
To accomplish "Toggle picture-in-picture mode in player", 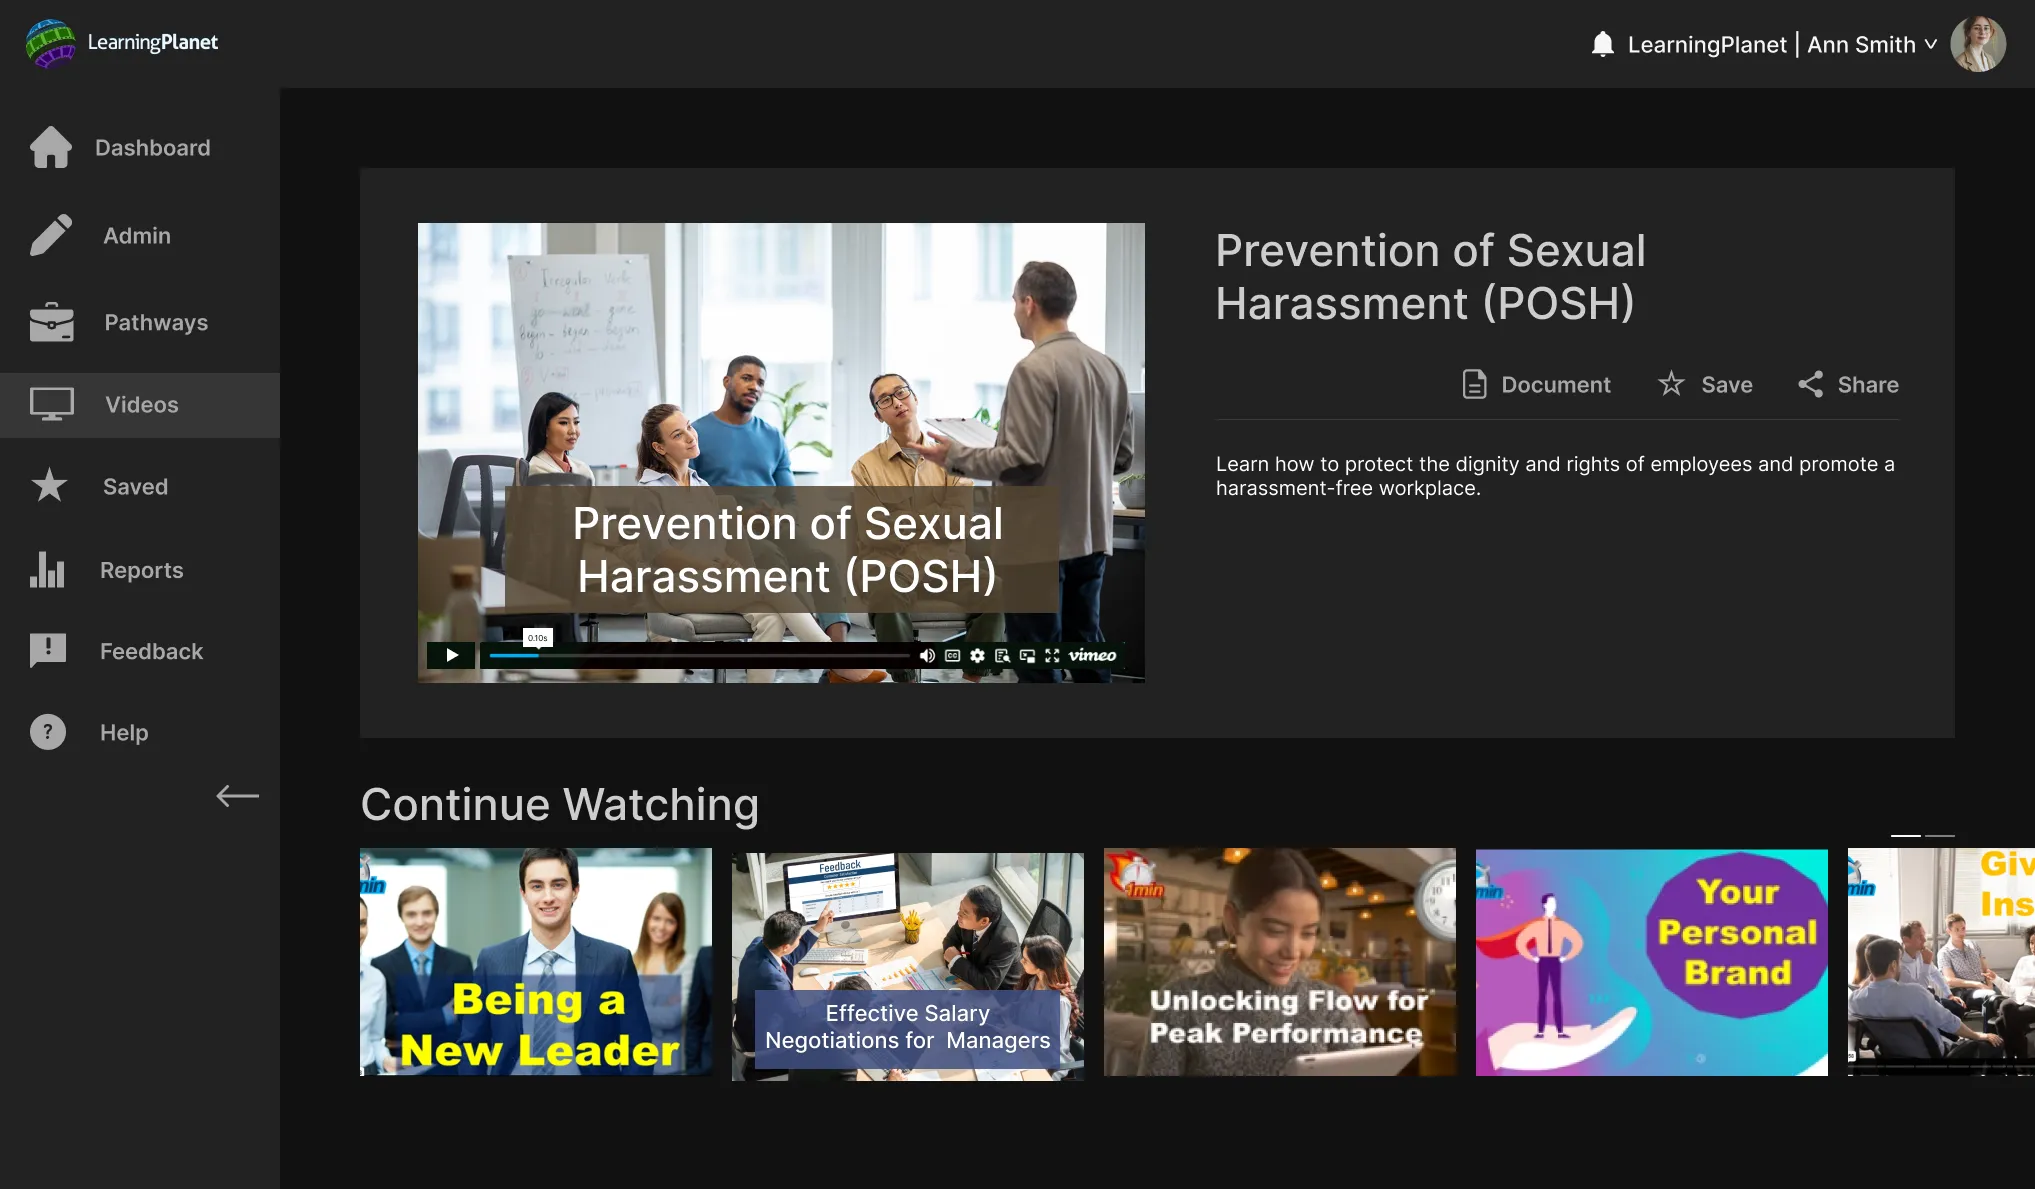I will [x=1027, y=655].
